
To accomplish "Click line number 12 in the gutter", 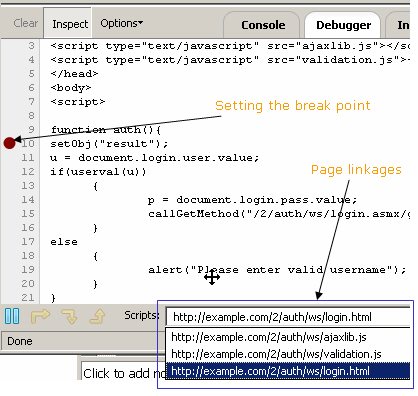I will coord(28,171).
